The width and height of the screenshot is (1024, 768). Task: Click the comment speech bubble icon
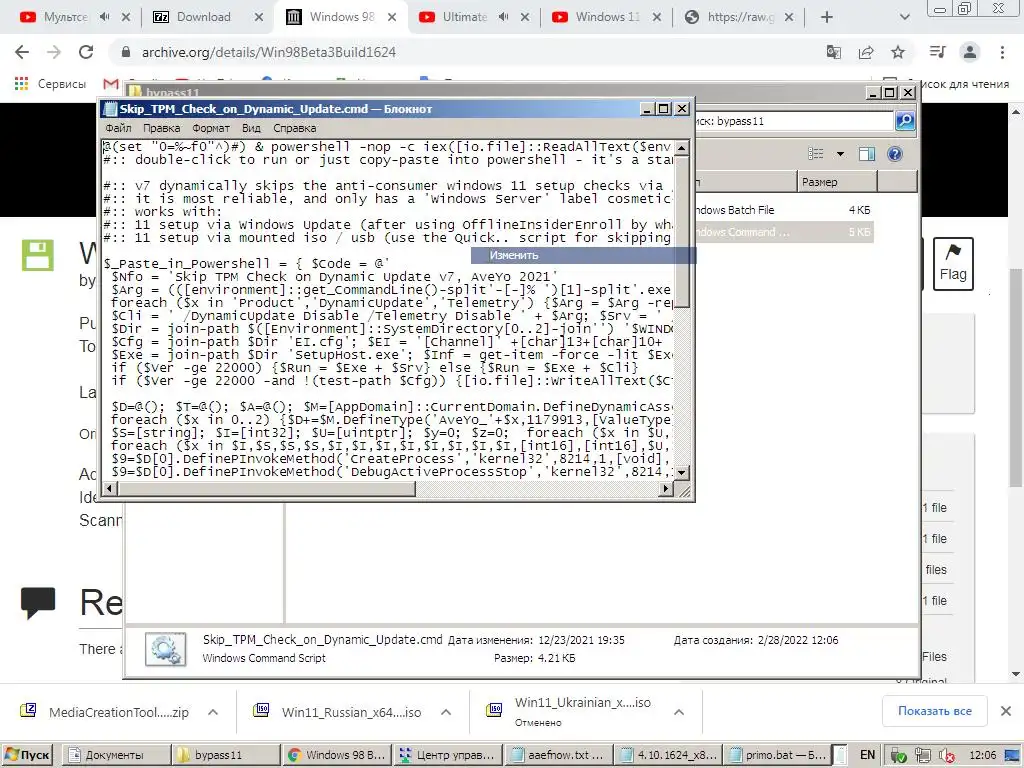[38, 602]
